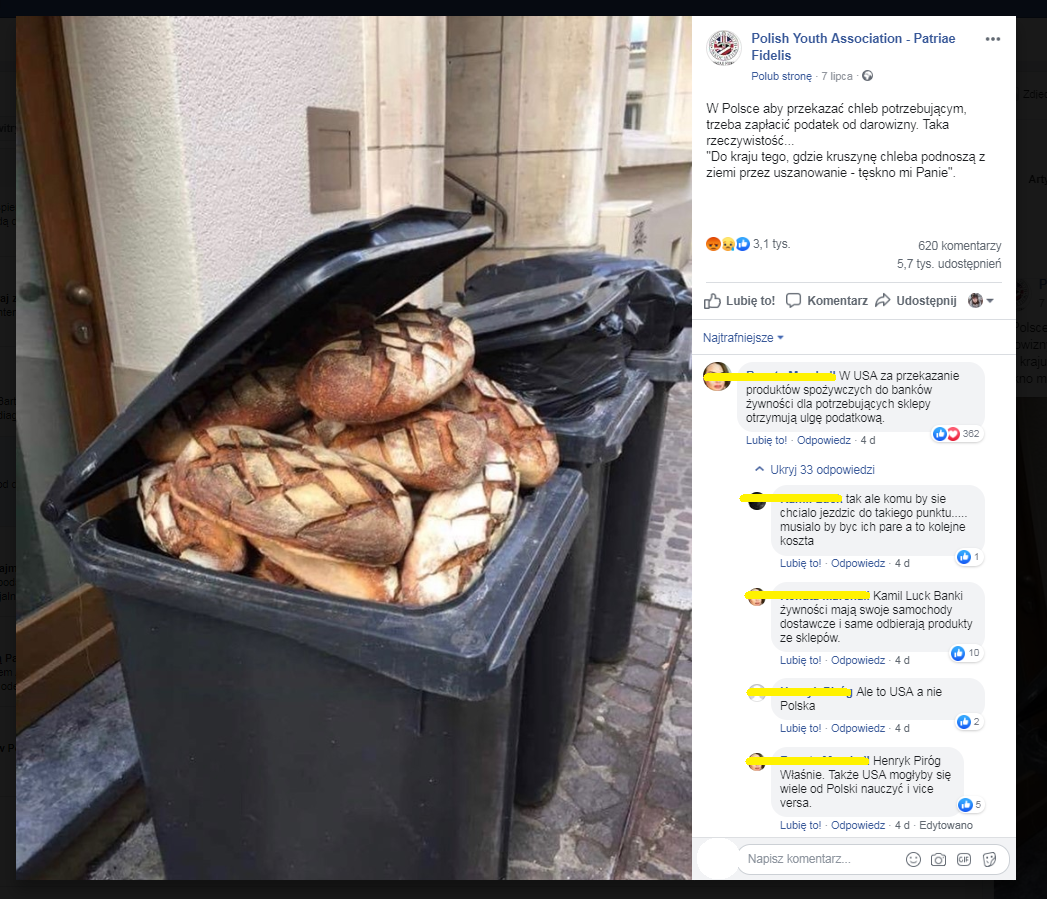The height and width of the screenshot is (899, 1047).
Task: Click the Komentarz action button
Action: [x=827, y=301]
